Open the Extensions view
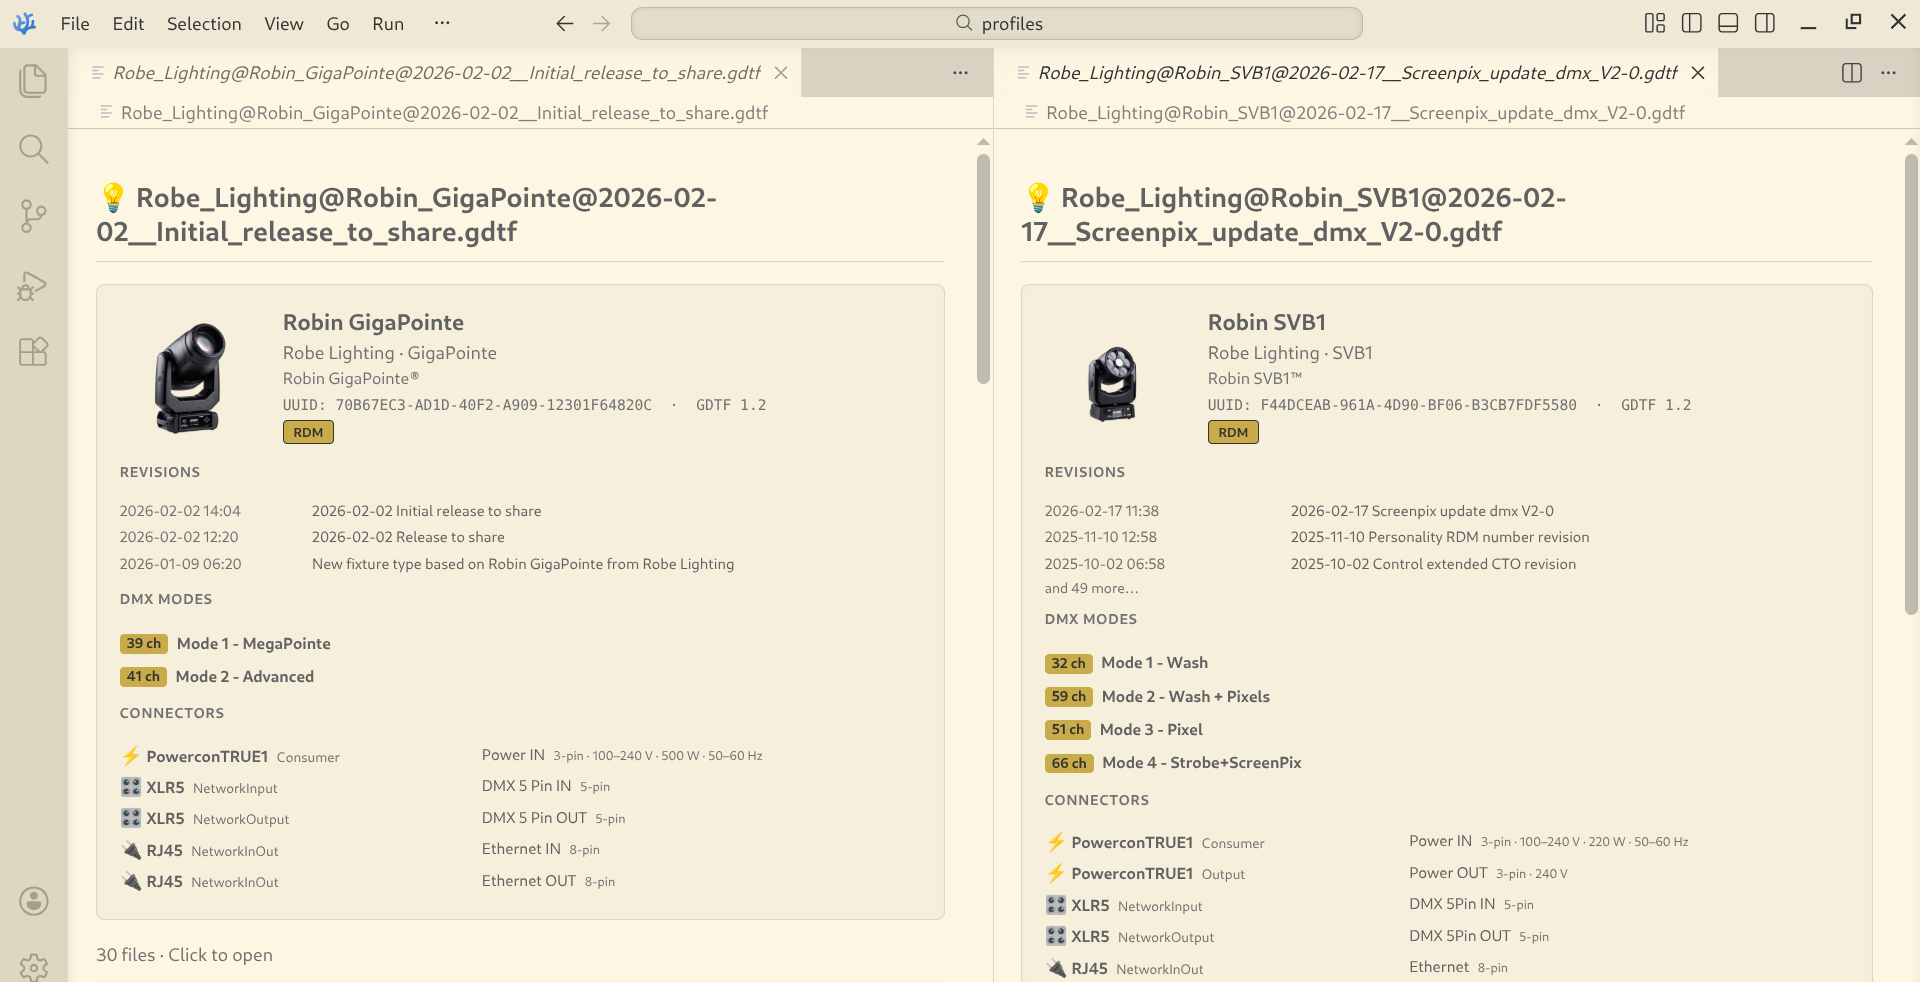The image size is (1920, 982). 33,352
